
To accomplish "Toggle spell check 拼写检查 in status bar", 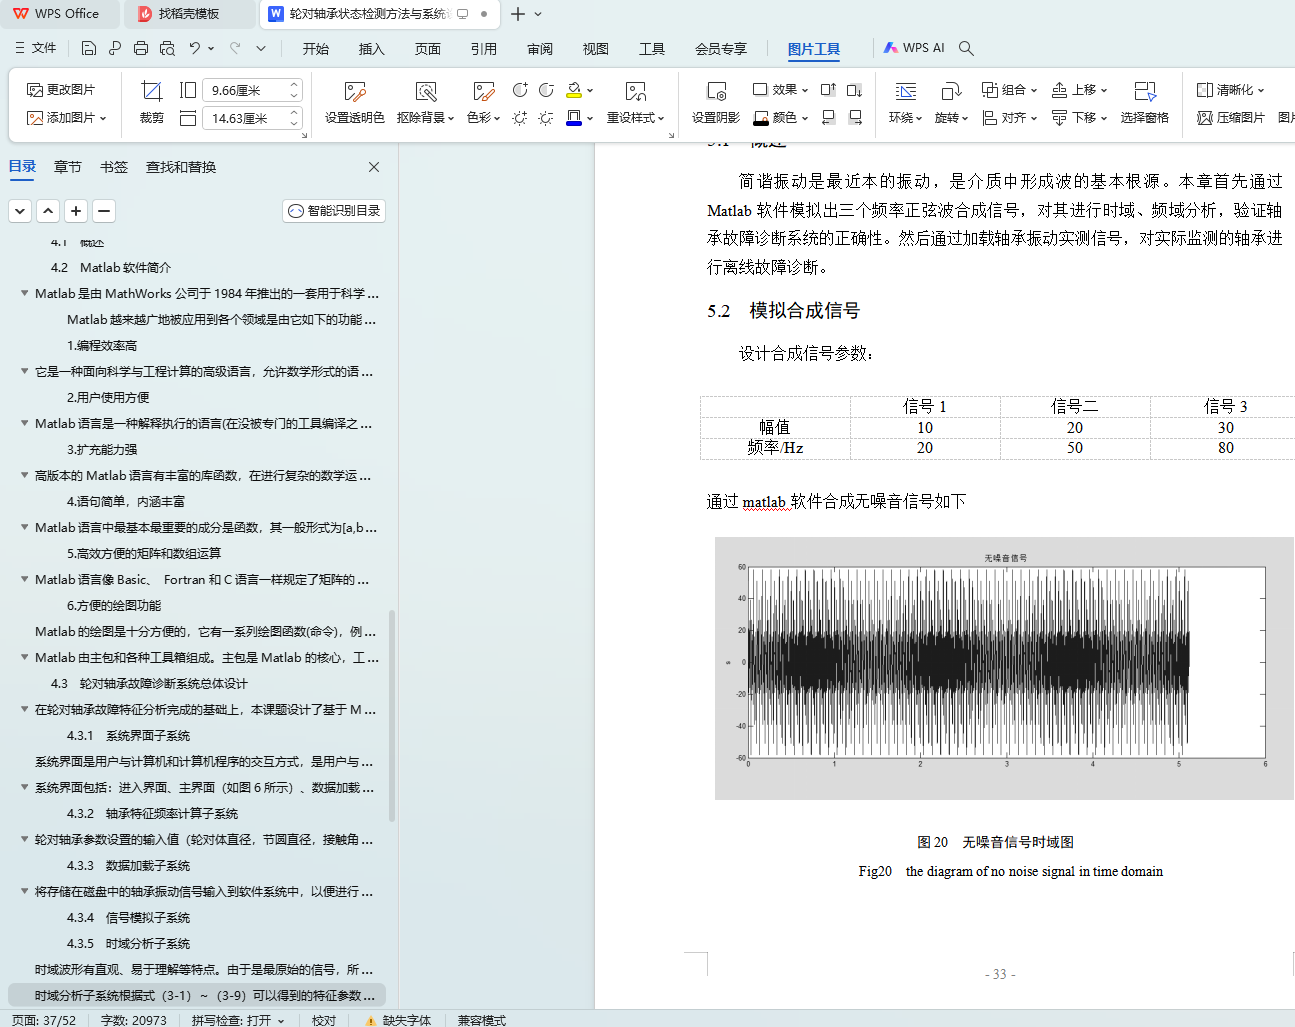I will [x=238, y=1020].
